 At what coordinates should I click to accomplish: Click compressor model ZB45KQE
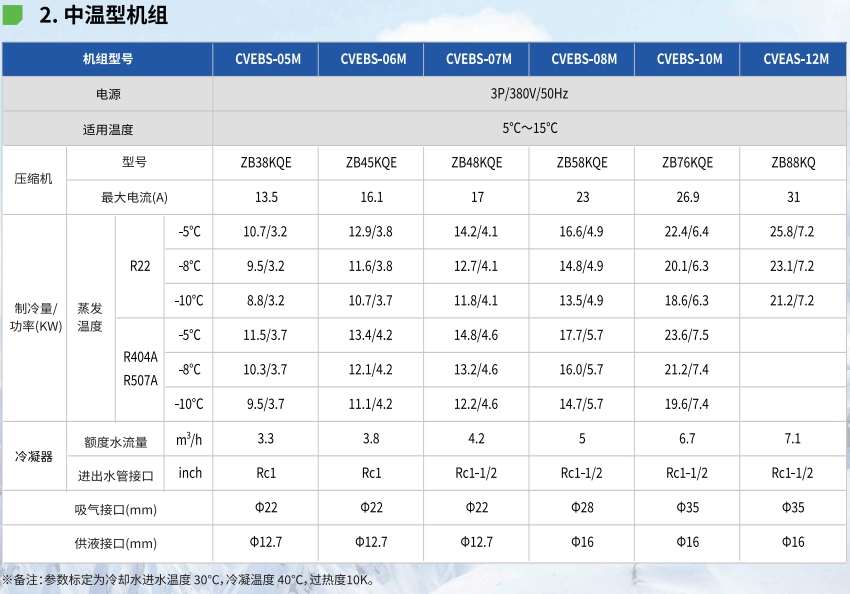click(x=371, y=163)
